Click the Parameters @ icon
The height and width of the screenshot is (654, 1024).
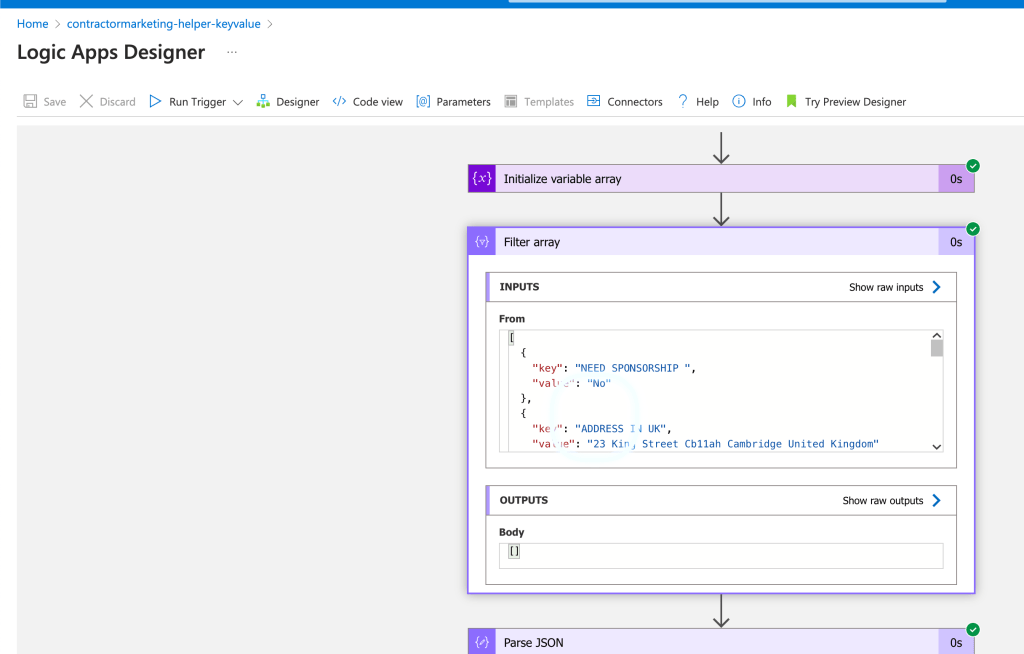point(423,101)
